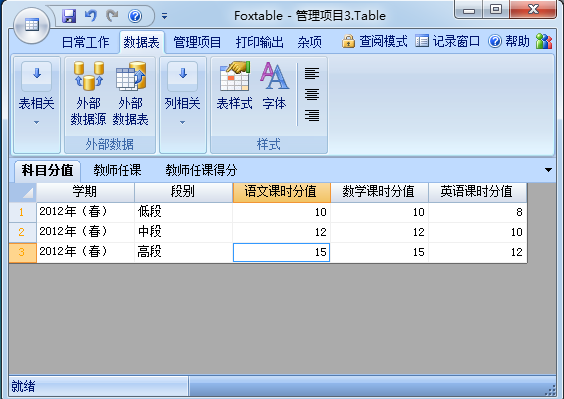Click the blue help icon in quick access toolbar
This screenshot has width=564, height=399.
[135, 16]
